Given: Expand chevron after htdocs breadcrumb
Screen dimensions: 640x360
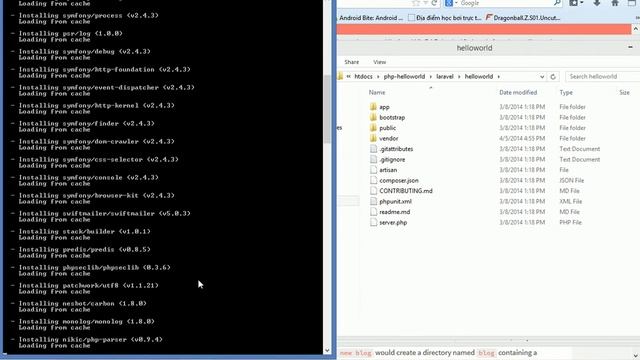Looking at the screenshot, I should click(x=378, y=77).
